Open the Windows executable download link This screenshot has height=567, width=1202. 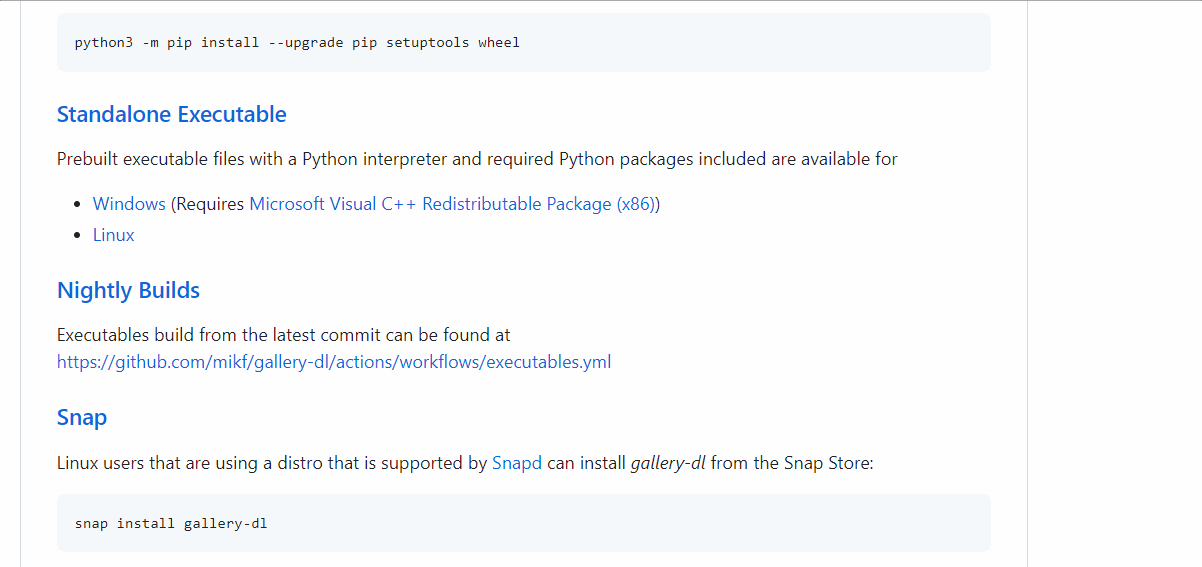point(129,204)
